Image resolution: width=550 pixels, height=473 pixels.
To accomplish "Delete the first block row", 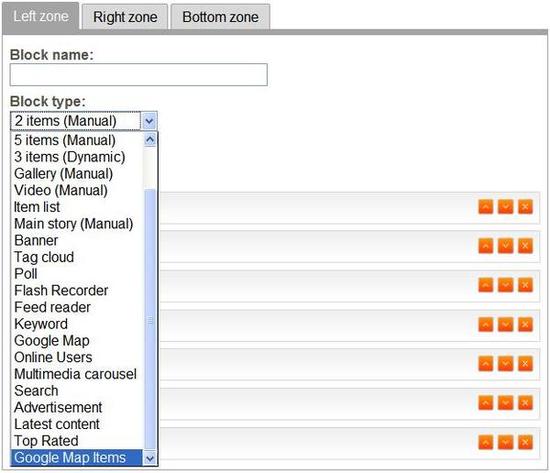I will coord(525,207).
